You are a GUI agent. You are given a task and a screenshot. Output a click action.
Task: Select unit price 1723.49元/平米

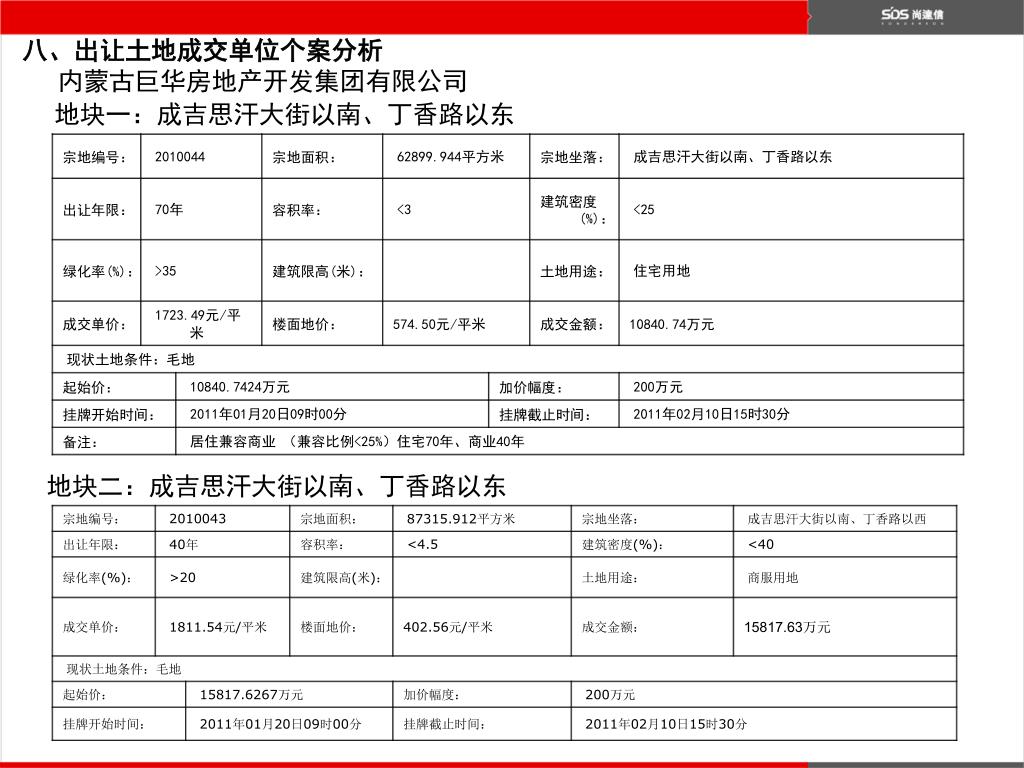click(x=197, y=324)
